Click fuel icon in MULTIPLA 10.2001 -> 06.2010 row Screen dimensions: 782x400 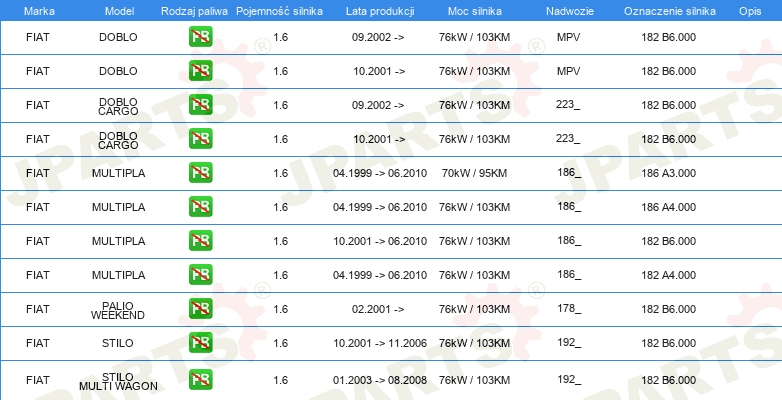[x=200, y=240]
